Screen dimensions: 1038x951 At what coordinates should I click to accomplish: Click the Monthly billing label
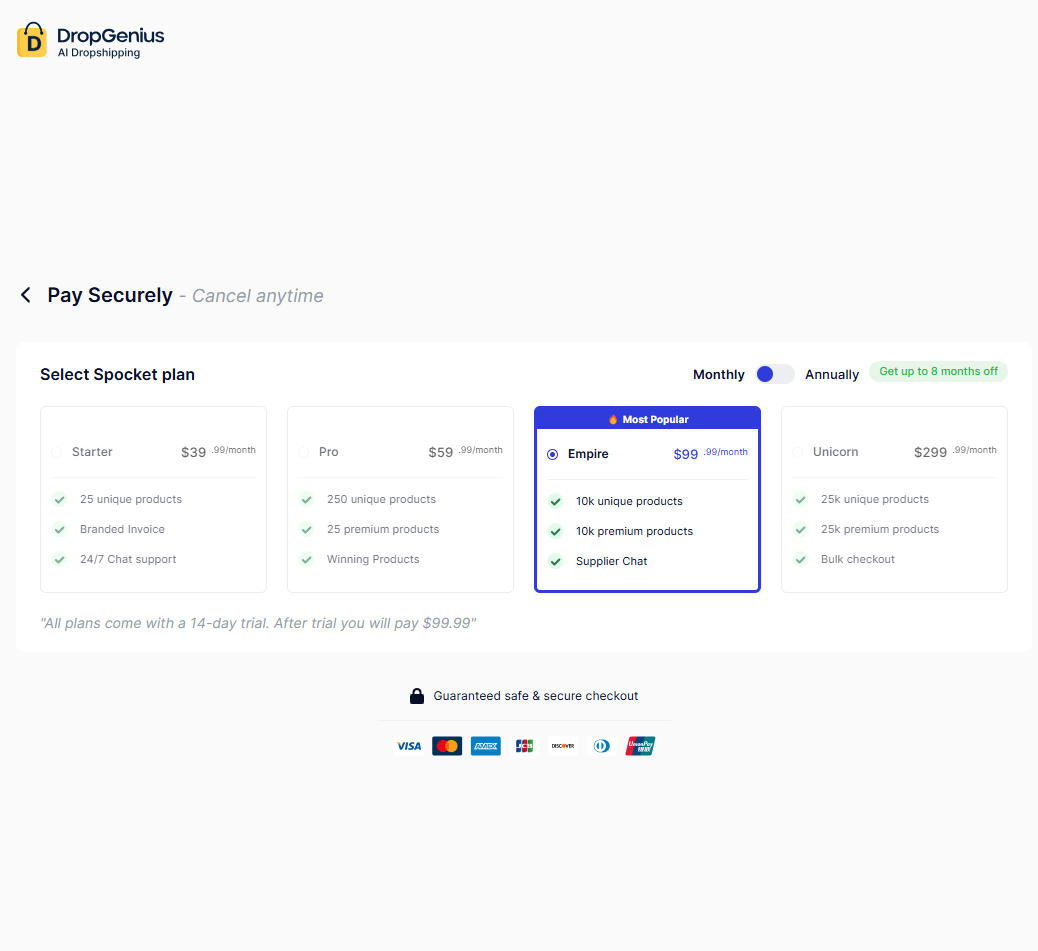point(718,375)
